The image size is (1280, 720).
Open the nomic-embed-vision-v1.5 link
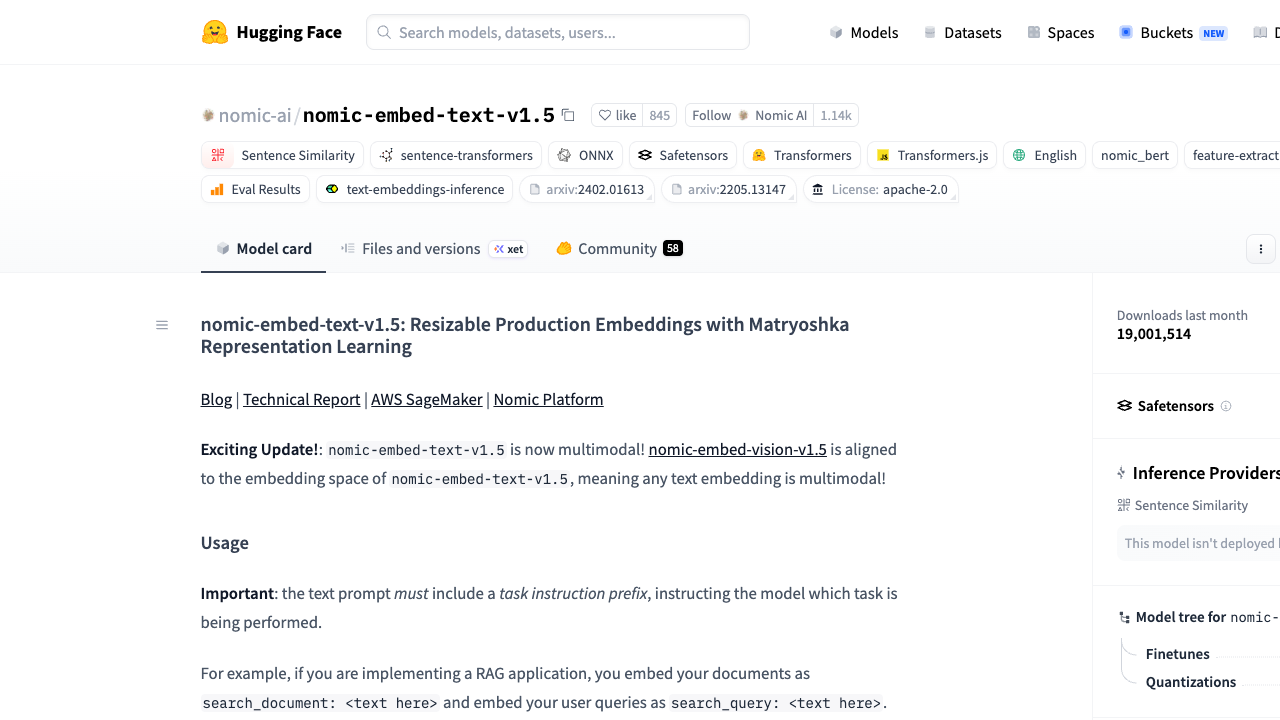(737, 449)
